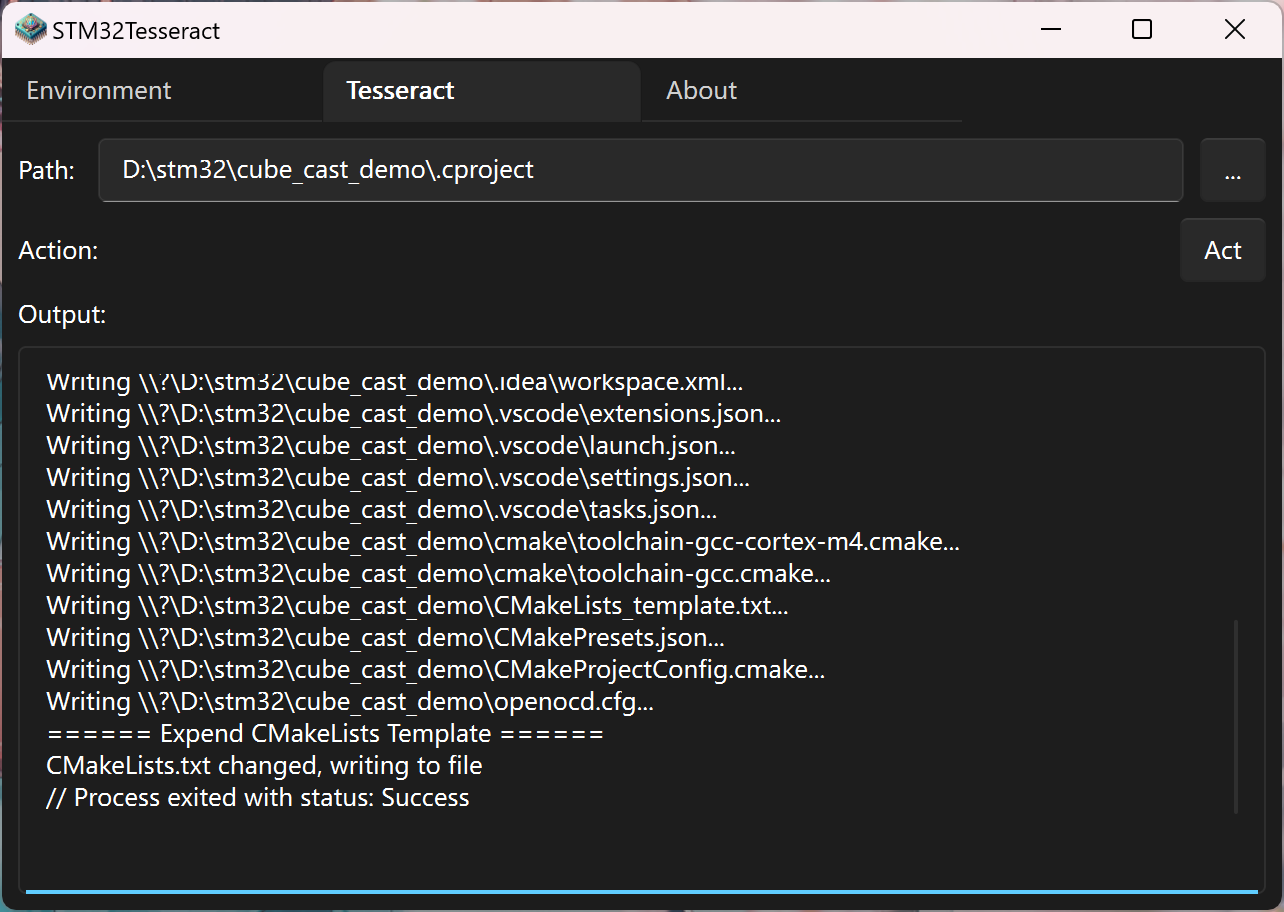Click the .vscode\launch.json log line
Viewport: 1284px width, 912px height.
392,446
